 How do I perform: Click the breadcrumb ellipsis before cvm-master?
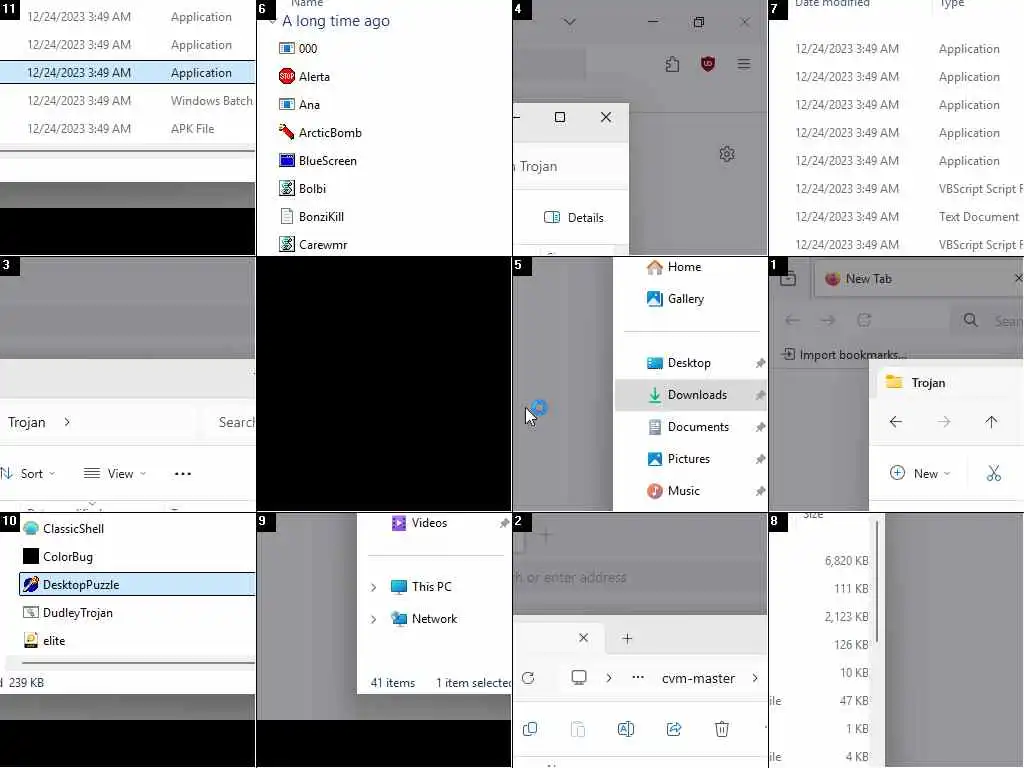(x=638, y=678)
